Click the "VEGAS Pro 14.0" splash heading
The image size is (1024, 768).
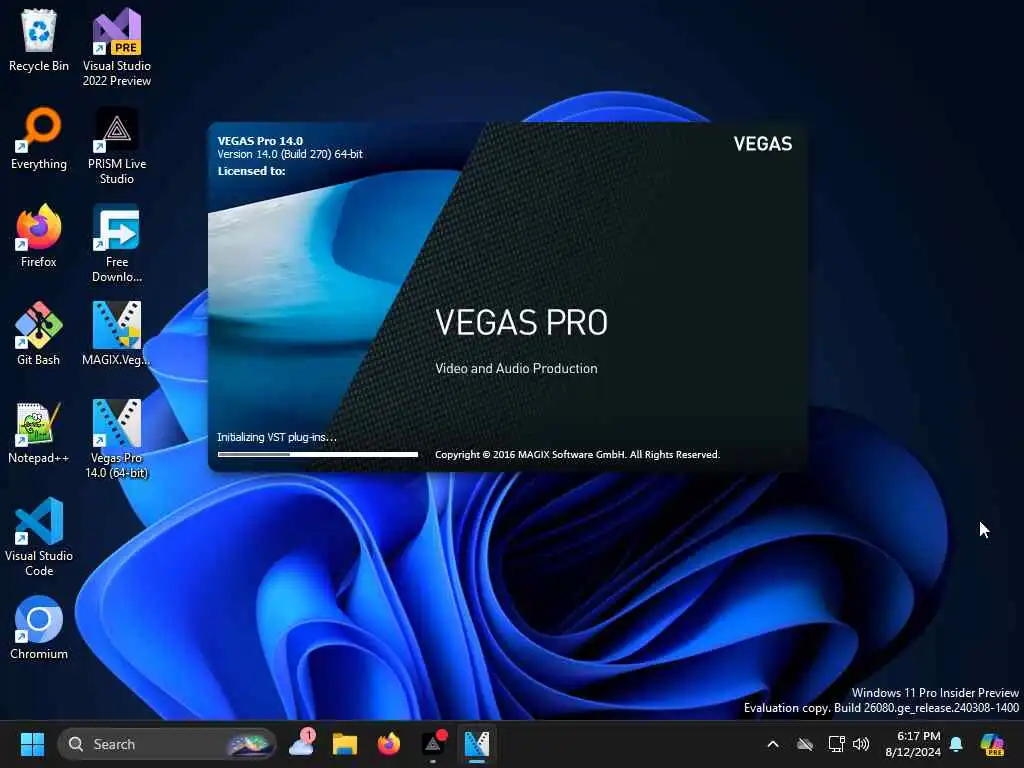click(x=260, y=140)
